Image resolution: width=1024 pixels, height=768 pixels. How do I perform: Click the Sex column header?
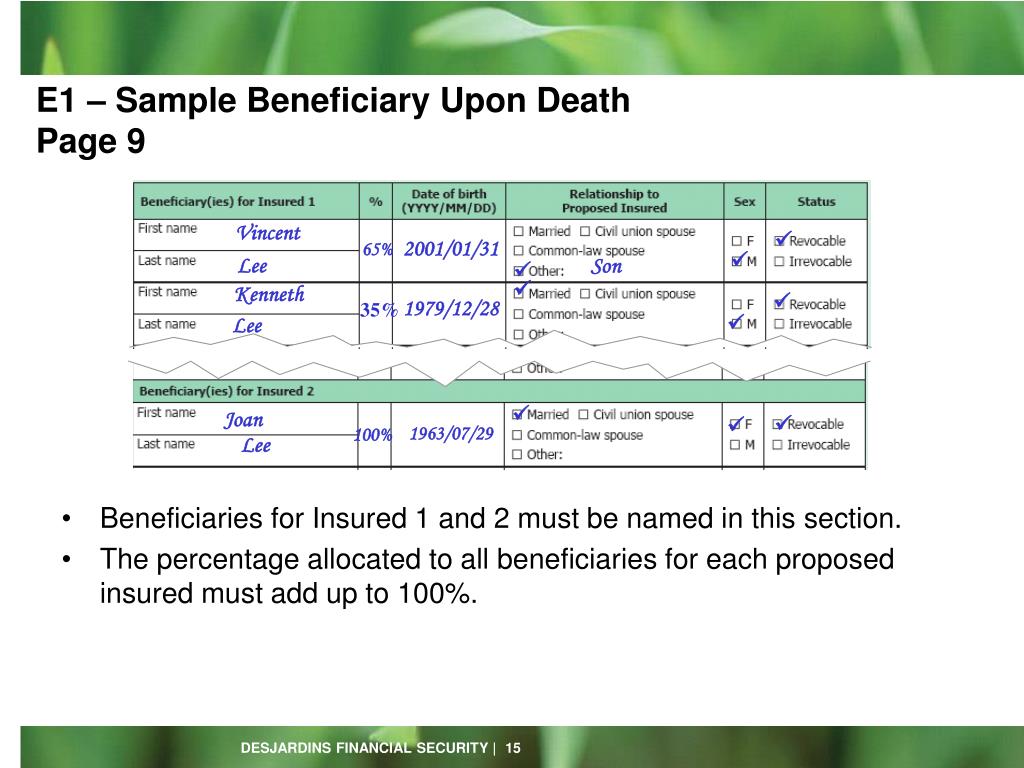coord(744,202)
